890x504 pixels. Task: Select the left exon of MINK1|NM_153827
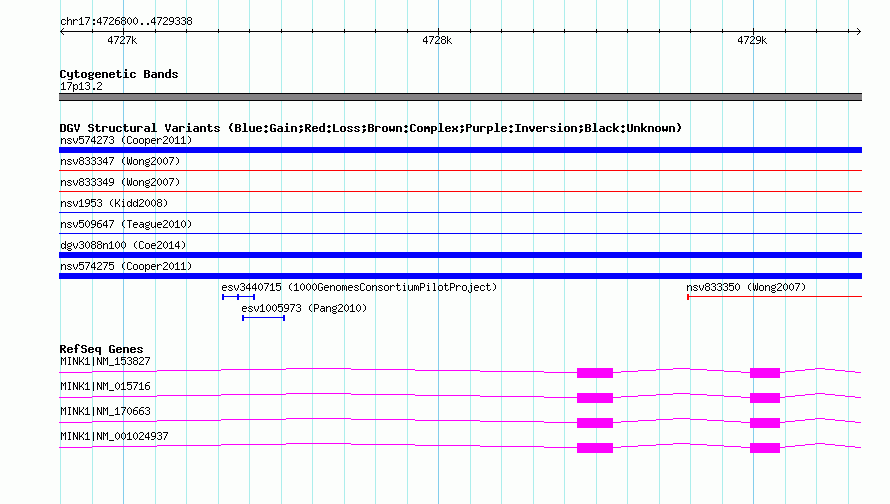[x=595, y=373]
